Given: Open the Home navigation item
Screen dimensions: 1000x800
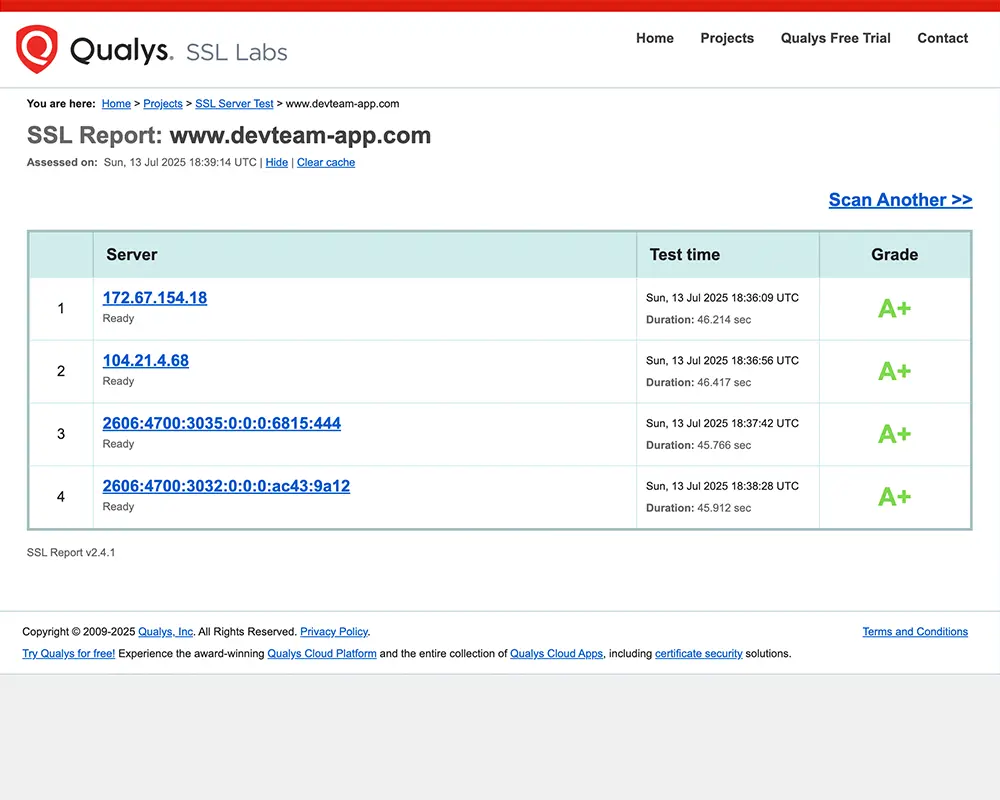Looking at the screenshot, I should pyautogui.click(x=654, y=38).
